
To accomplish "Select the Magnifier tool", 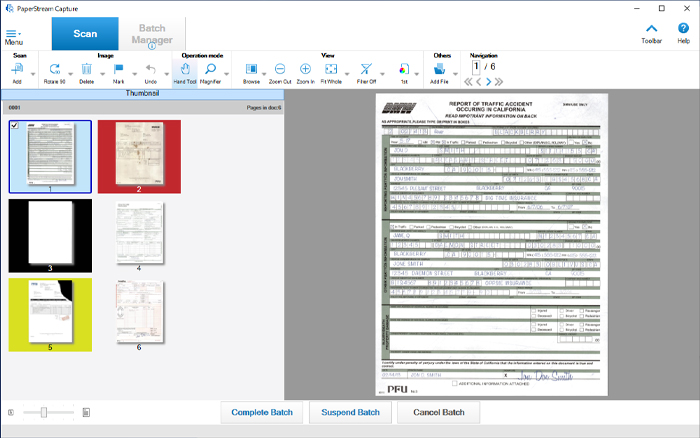I will coord(210,69).
